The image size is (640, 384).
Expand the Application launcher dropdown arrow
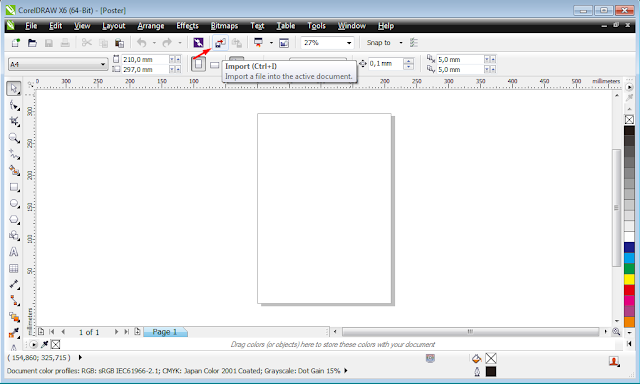pos(271,42)
